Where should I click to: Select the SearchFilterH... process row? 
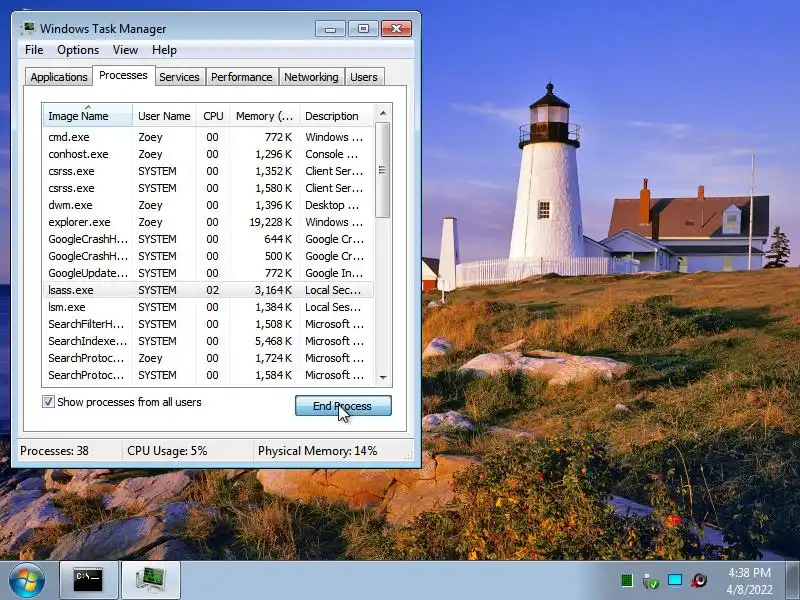pyautogui.click(x=208, y=324)
